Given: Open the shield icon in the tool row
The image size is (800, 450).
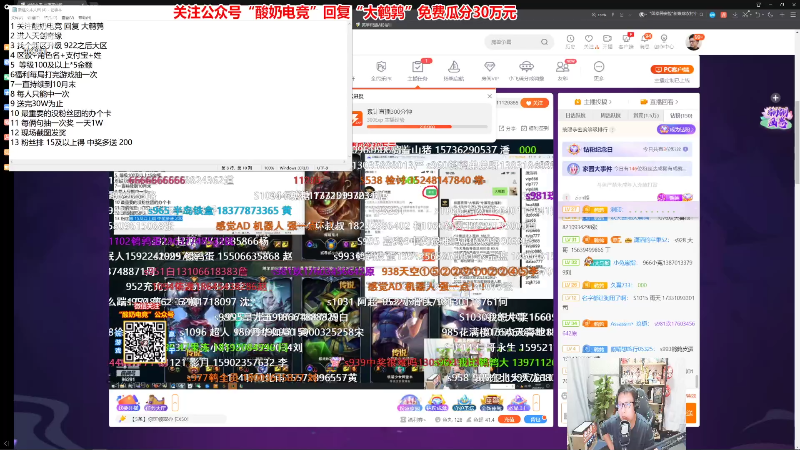Looking at the screenshot, I should coord(381,67).
